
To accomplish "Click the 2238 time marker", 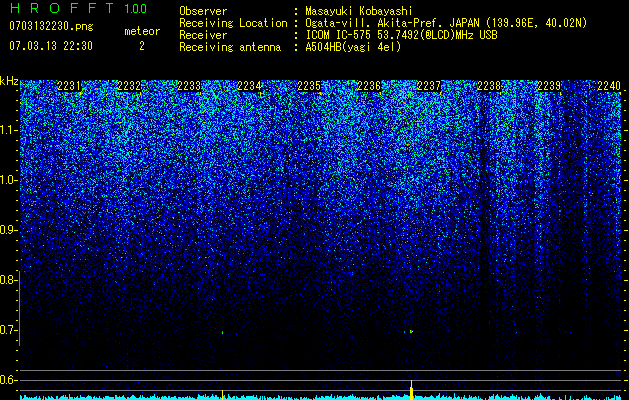I will [x=489, y=86].
